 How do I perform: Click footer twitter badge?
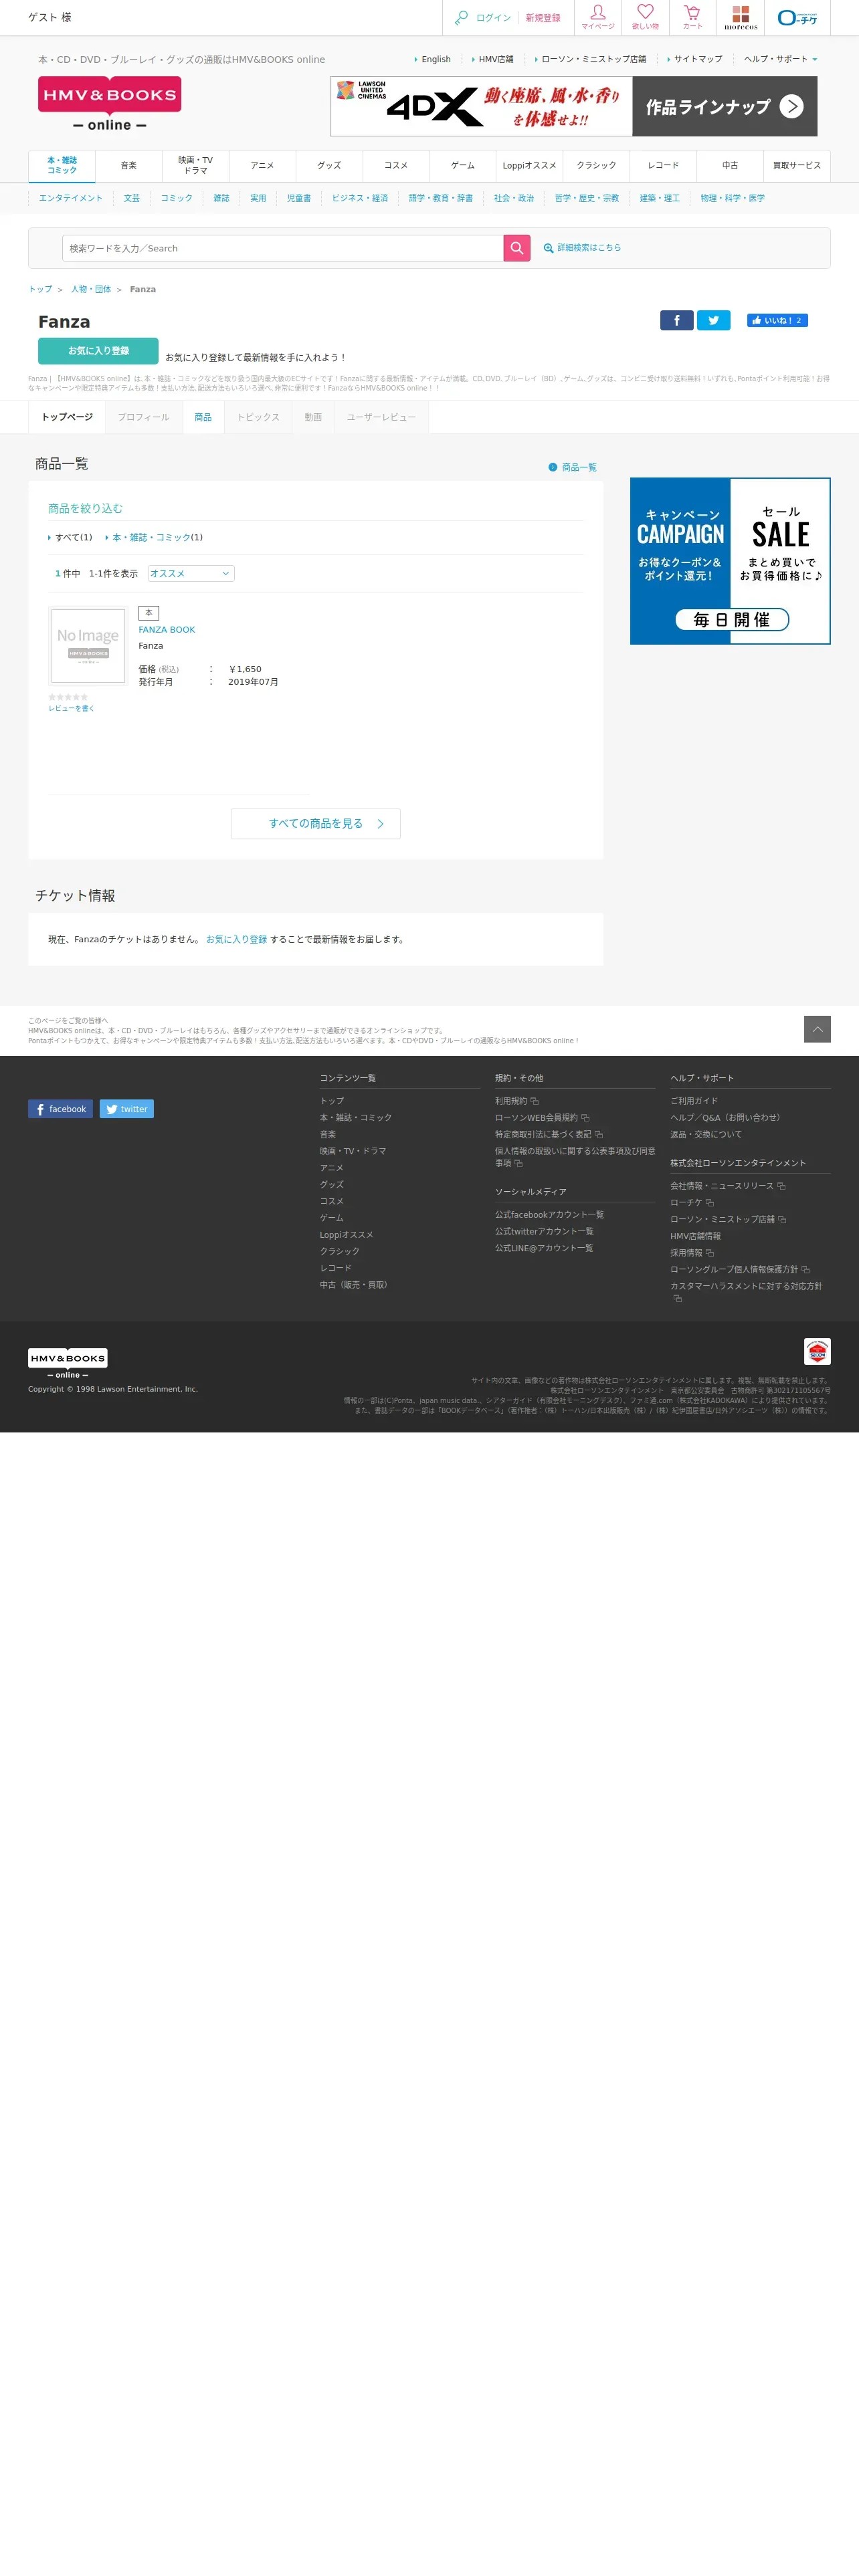pos(127,1109)
